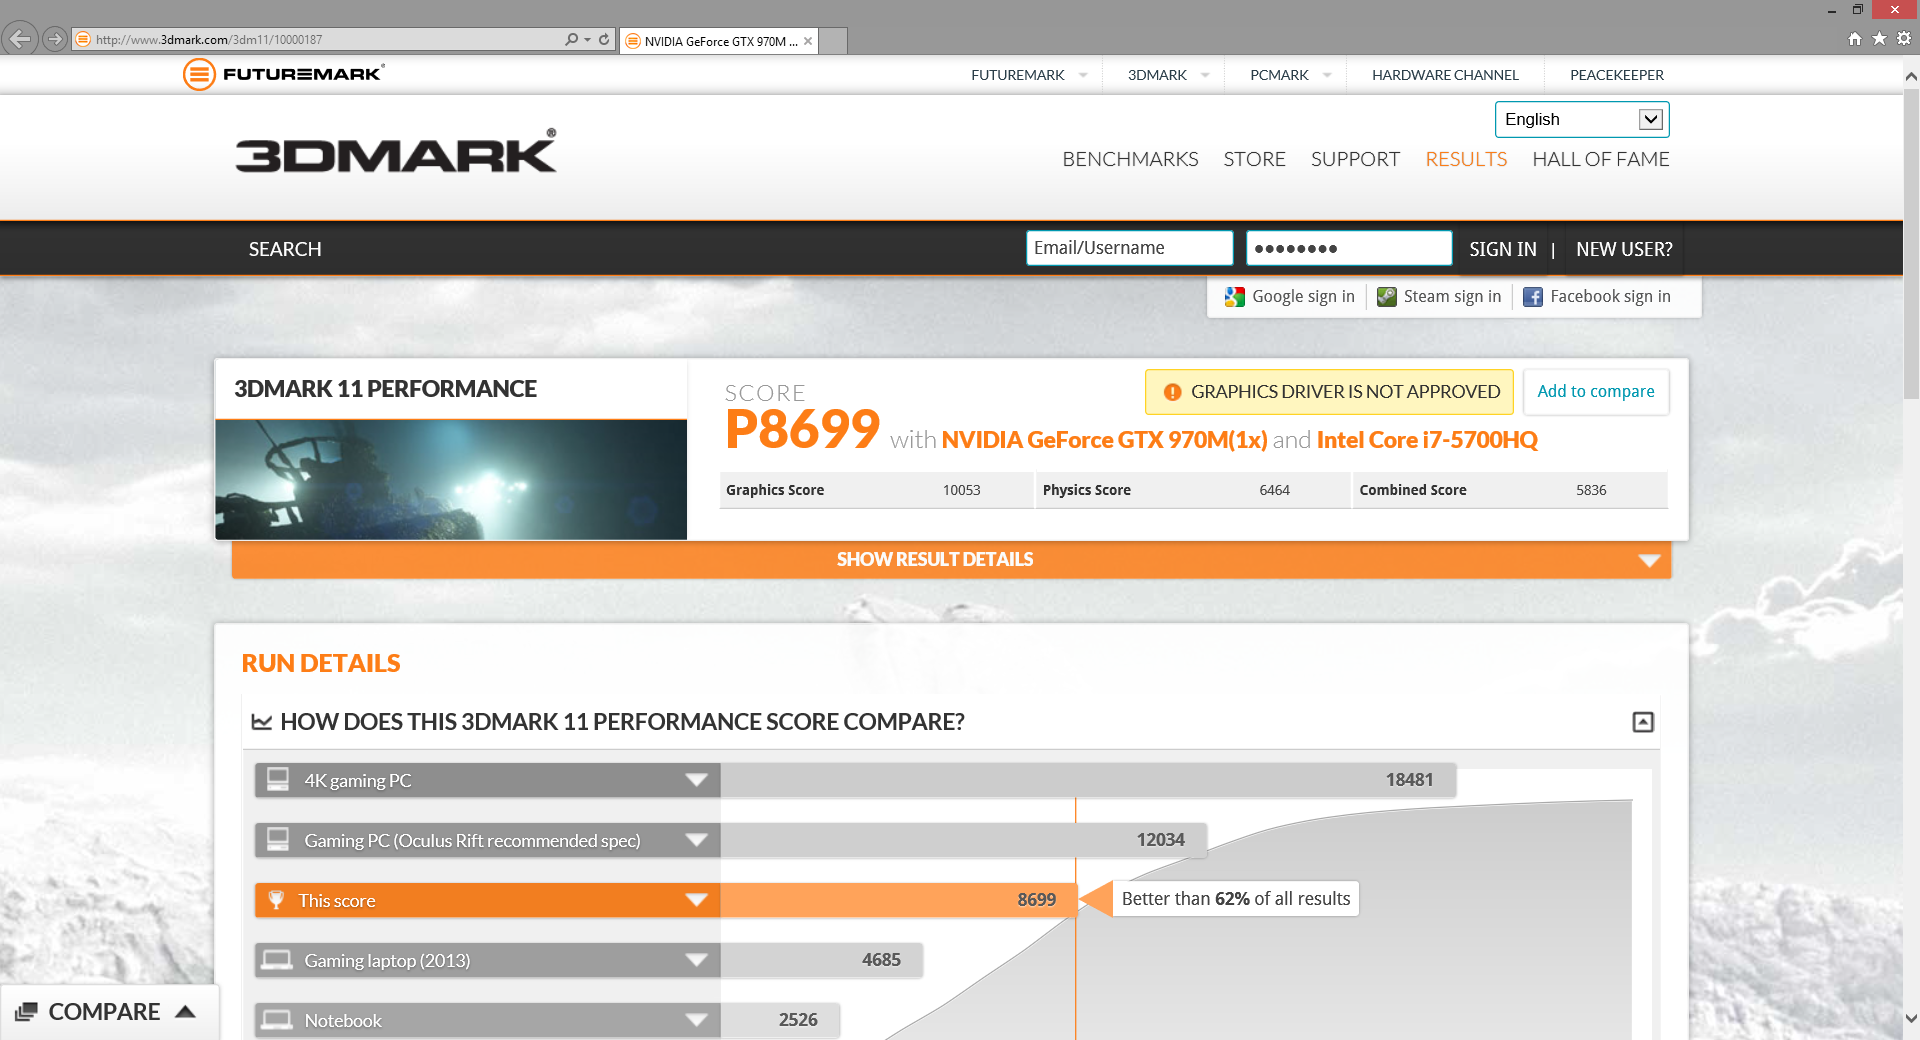This screenshot has width=1920, height=1040.
Task: Click the orange 8699 score bar
Action: pyautogui.click(x=898, y=900)
